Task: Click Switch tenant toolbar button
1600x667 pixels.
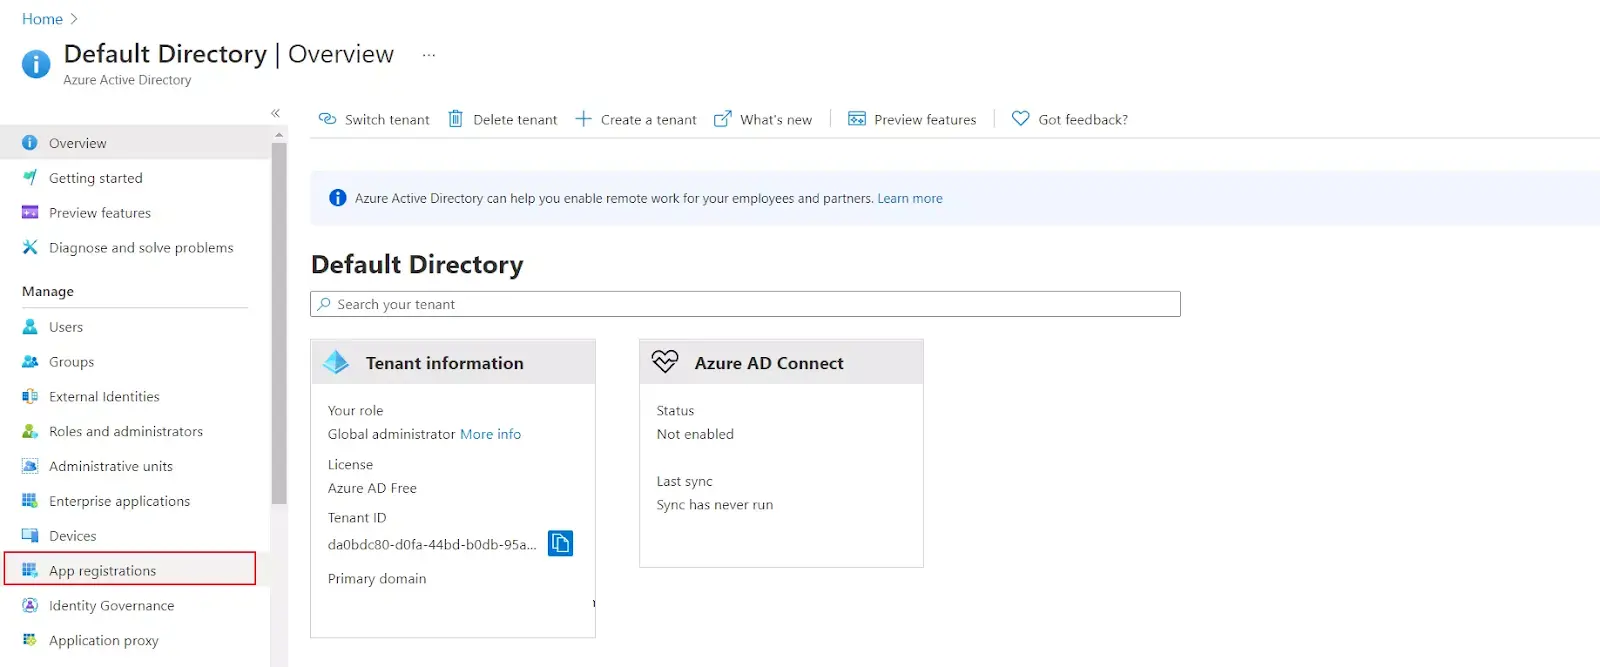Action: 374,119
